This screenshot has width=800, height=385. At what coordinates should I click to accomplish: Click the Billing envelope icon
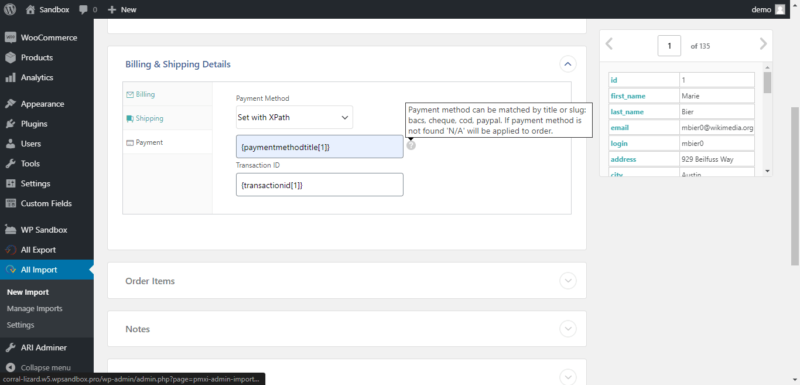click(x=130, y=94)
